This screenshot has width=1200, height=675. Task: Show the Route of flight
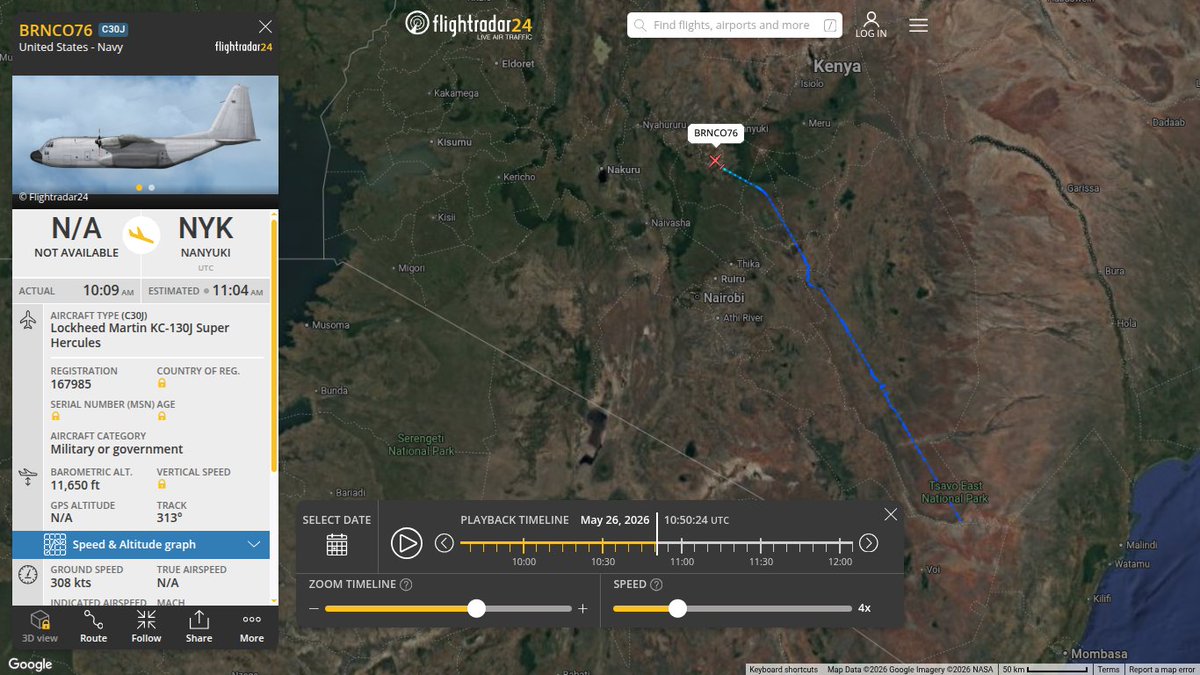93,626
